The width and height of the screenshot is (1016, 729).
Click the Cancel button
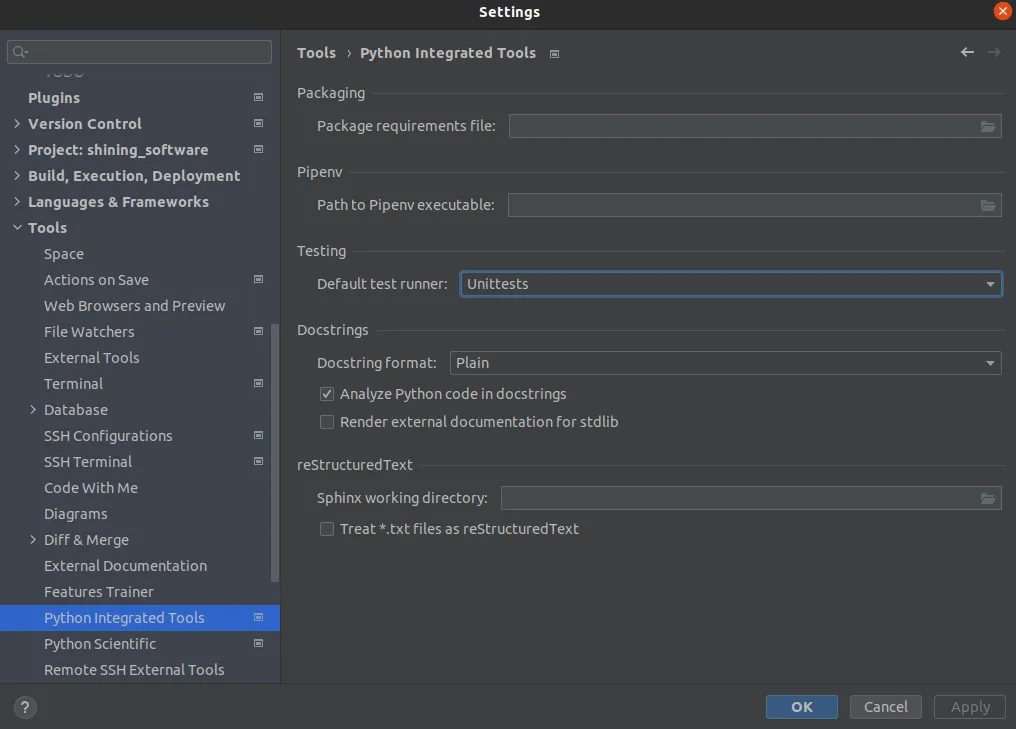(x=885, y=707)
